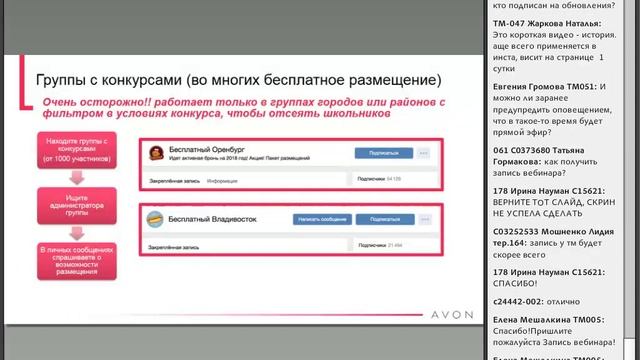Viewport: 640px width, 360px height.
Task: Click Подписаться for Бесплатный Оренбург
Action: coord(384,153)
